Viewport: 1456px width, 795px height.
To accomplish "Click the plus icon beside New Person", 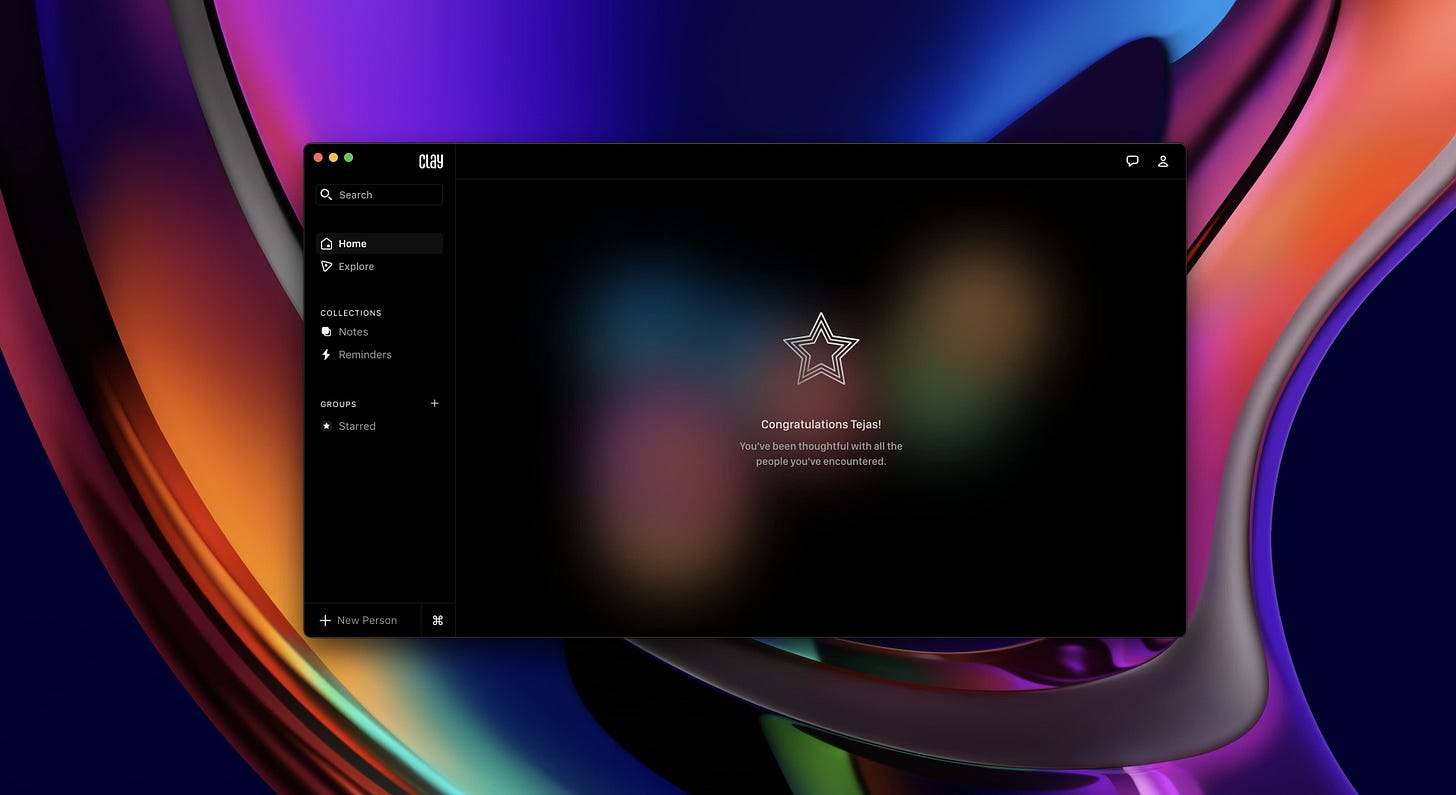I will coord(325,620).
